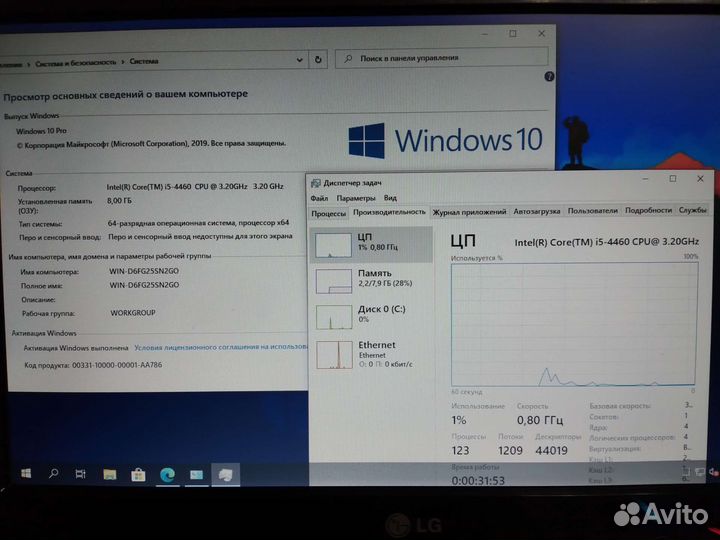Refresh the Control Panel address bar
This screenshot has height=540, width=720.
[x=318, y=59]
